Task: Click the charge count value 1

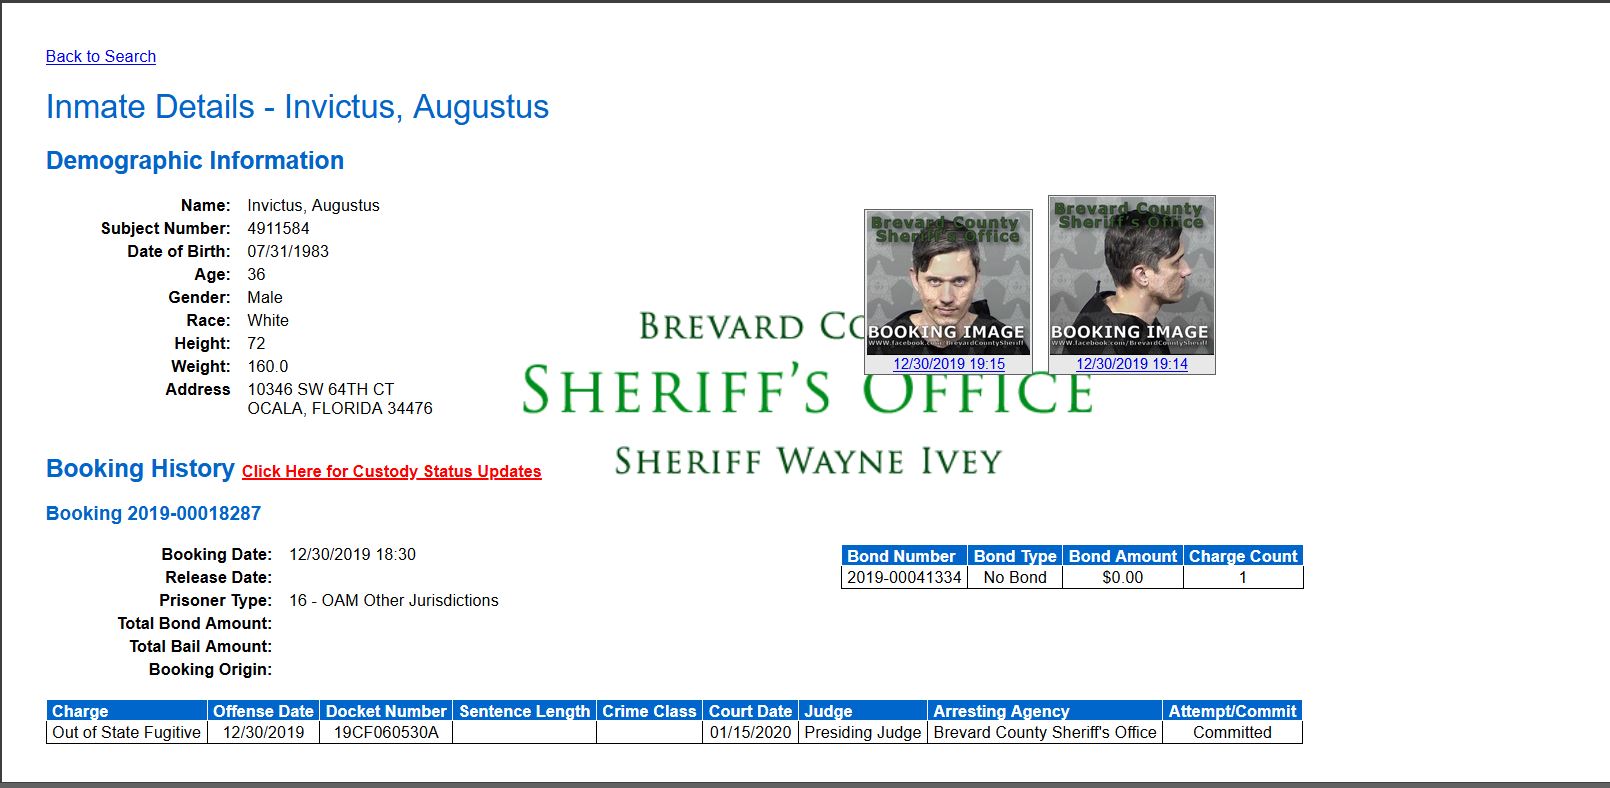Action: [x=1243, y=578]
